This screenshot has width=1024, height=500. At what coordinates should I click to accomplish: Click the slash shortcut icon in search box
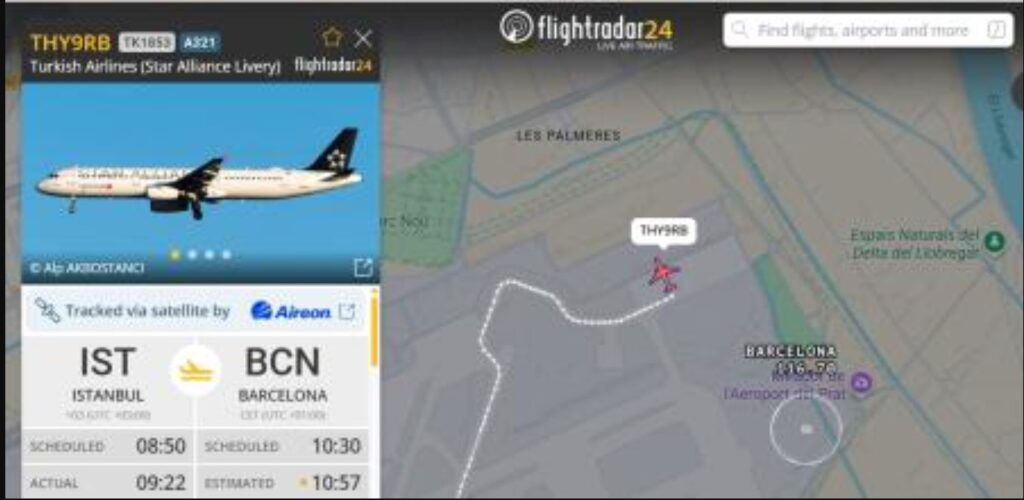click(x=996, y=30)
